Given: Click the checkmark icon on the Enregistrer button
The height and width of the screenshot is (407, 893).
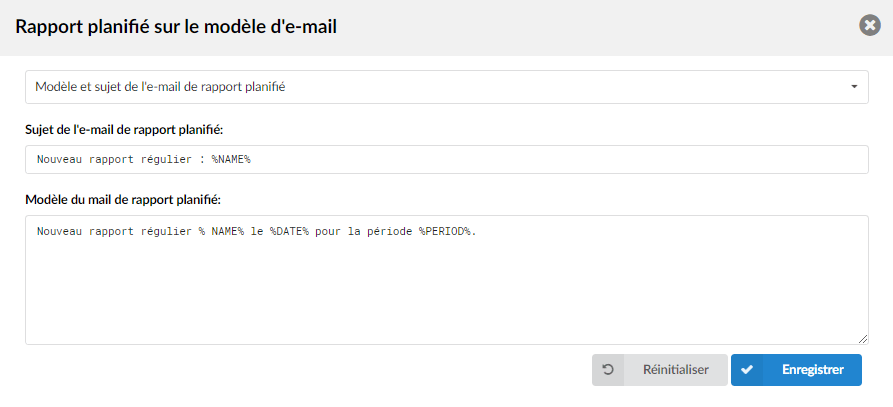Looking at the screenshot, I should pyautogui.click(x=747, y=370).
